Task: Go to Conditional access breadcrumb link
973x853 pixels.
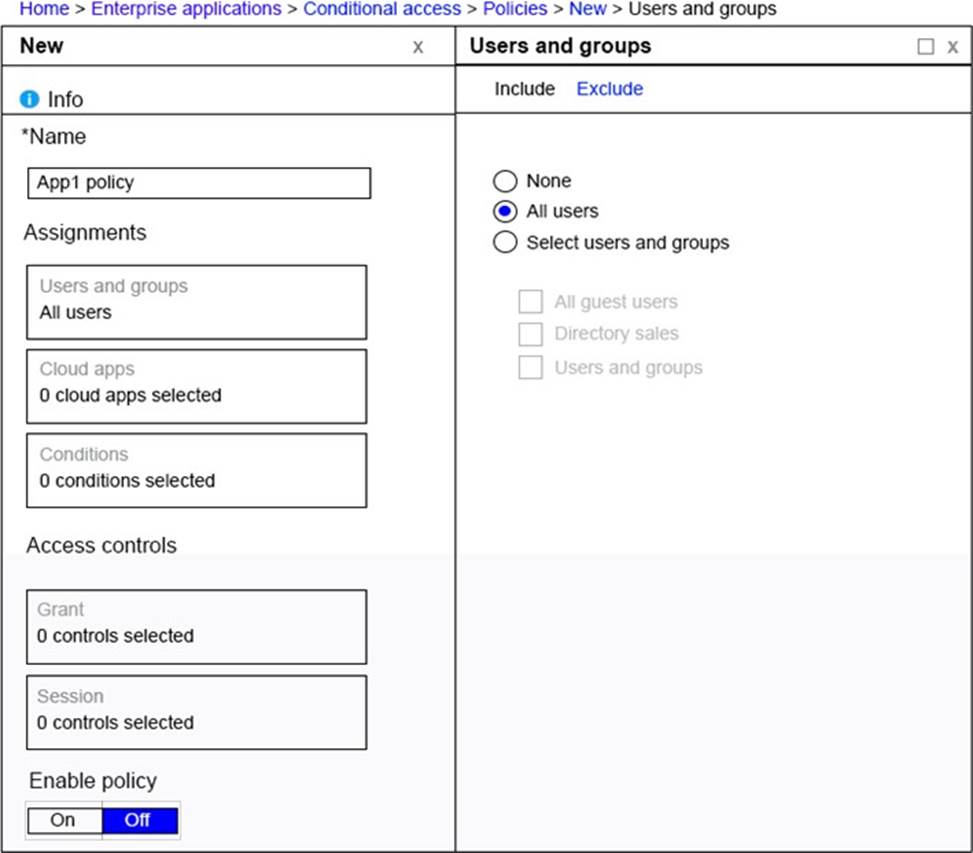Action: tap(382, 9)
